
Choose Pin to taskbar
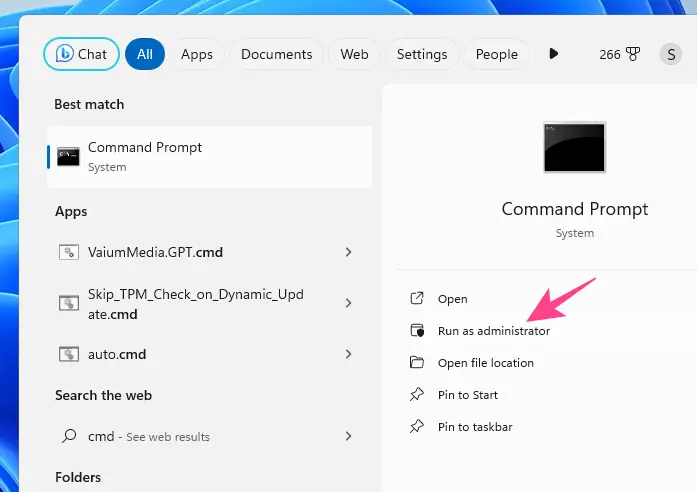[x=475, y=427]
